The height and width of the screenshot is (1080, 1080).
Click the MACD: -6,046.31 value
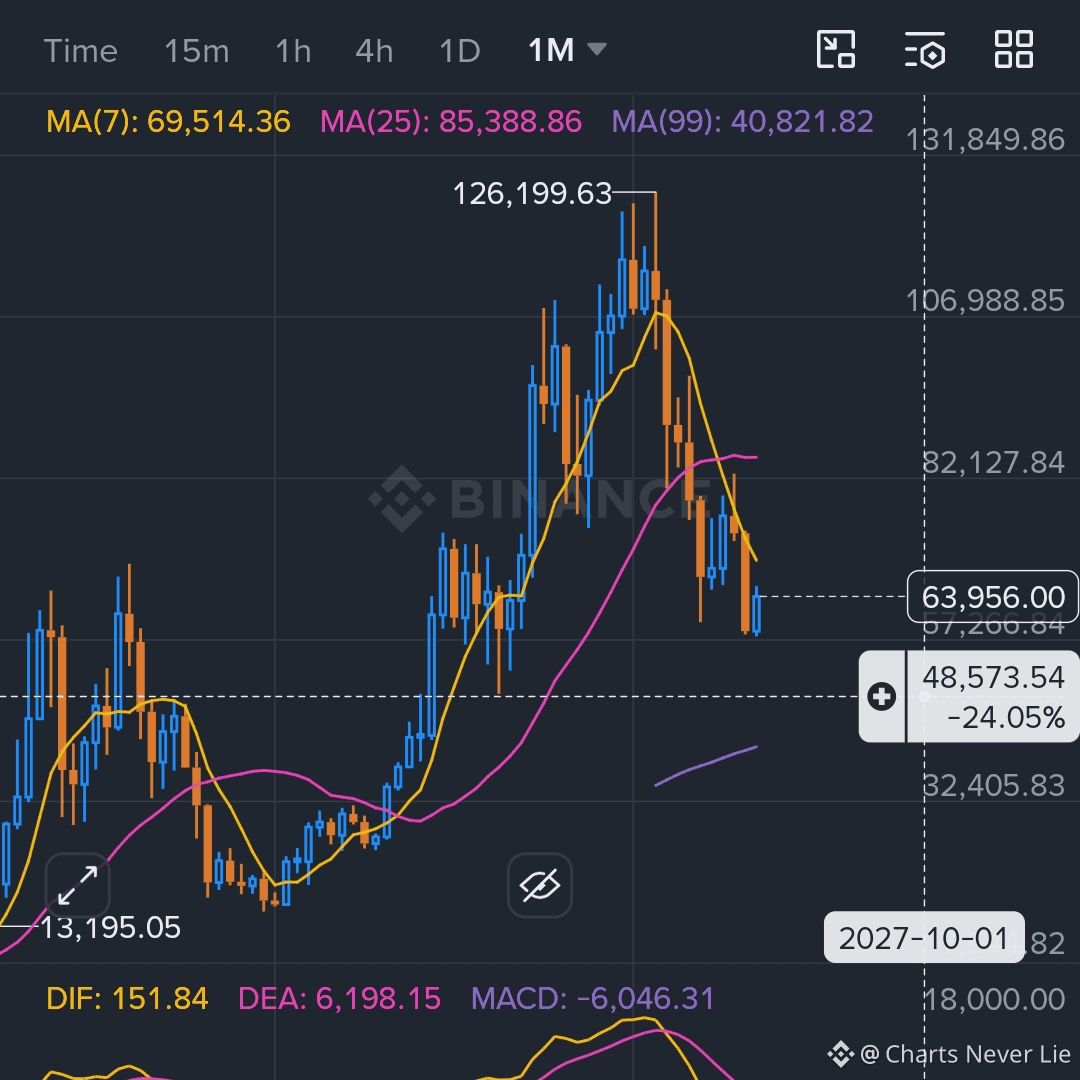593,999
